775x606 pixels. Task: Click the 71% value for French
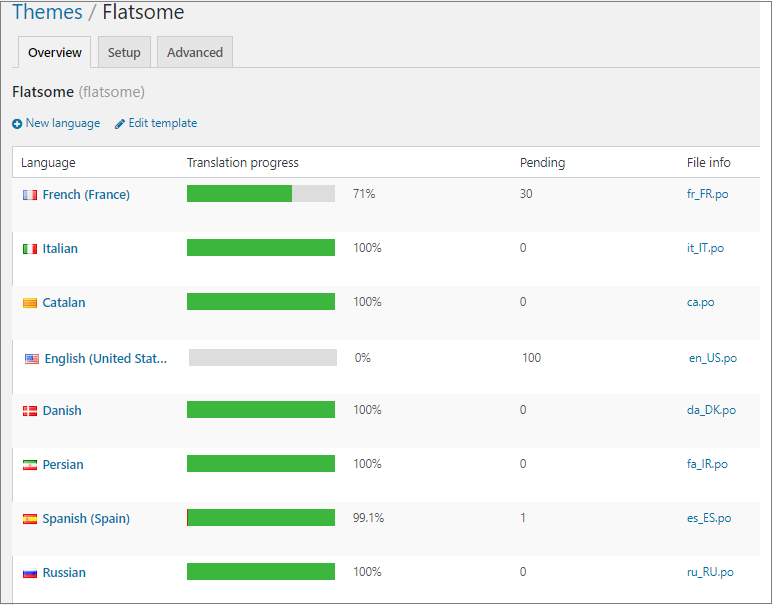(364, 194)
